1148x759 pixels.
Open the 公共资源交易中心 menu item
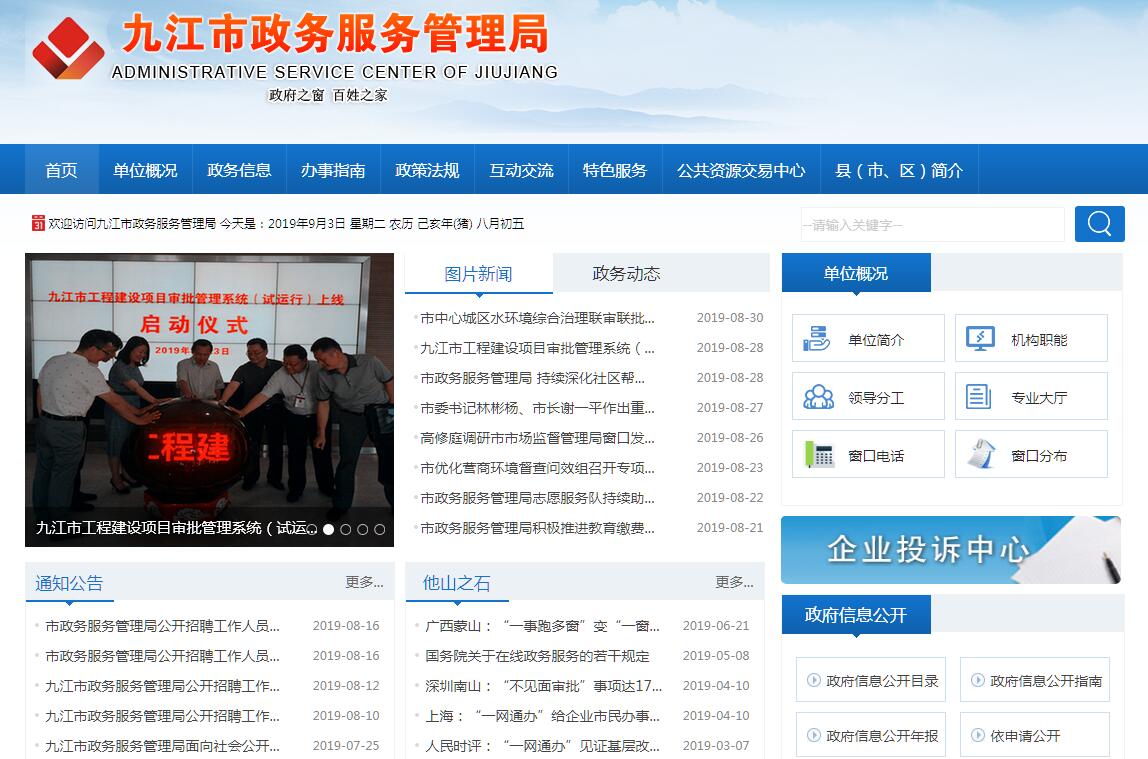[x=740, y=170]
